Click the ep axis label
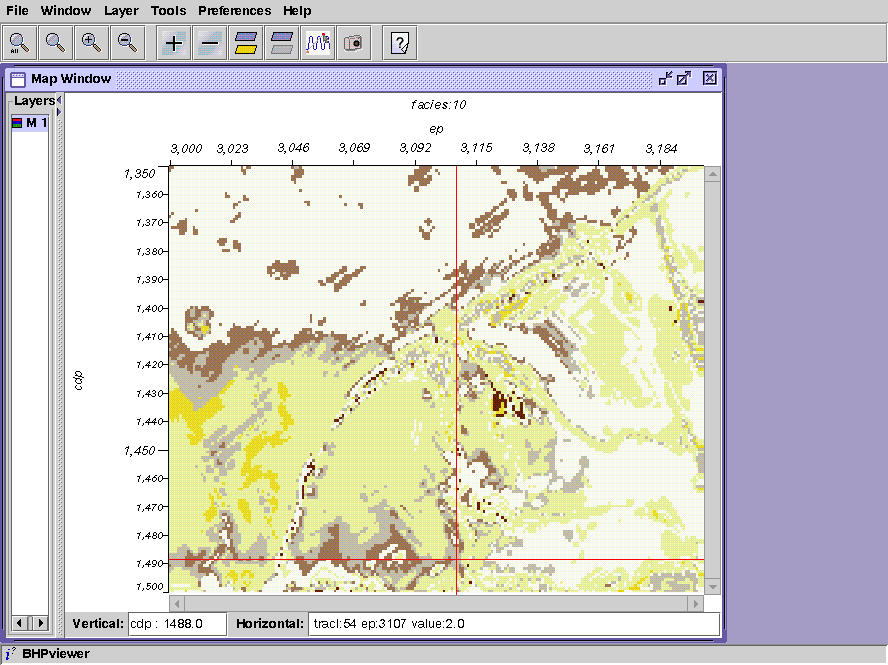This screenshot has height=665, width=888. pos(436,129)
